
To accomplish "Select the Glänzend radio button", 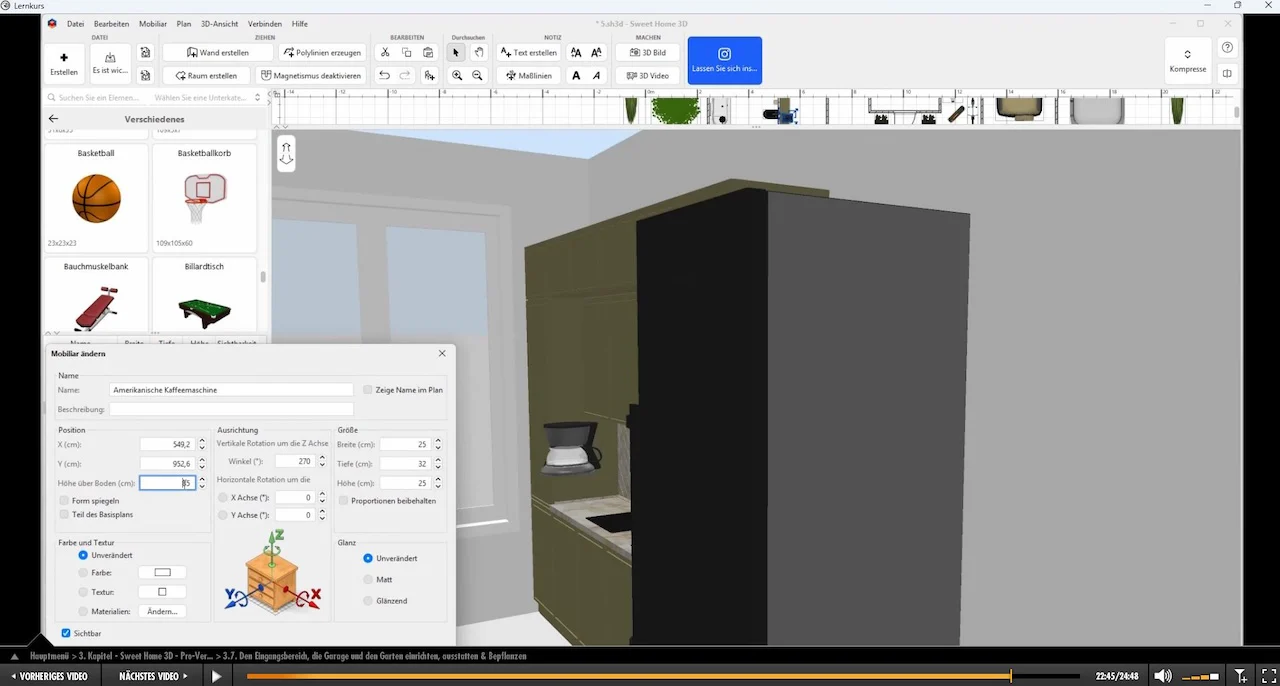I will coord(368,601).
